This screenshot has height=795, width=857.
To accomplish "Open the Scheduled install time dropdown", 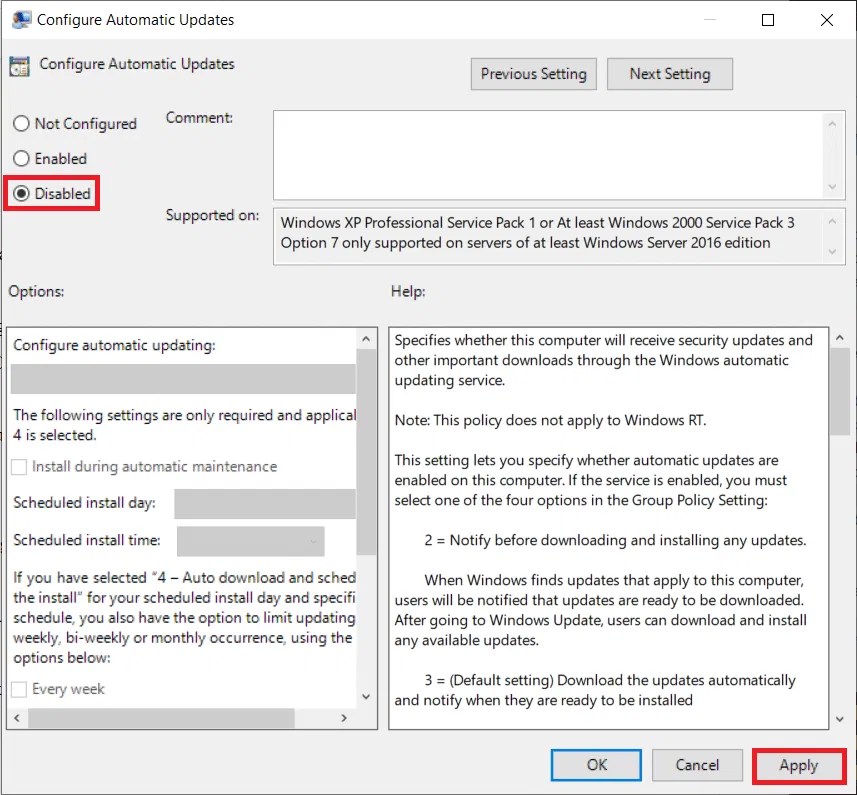I will point(248,540).
